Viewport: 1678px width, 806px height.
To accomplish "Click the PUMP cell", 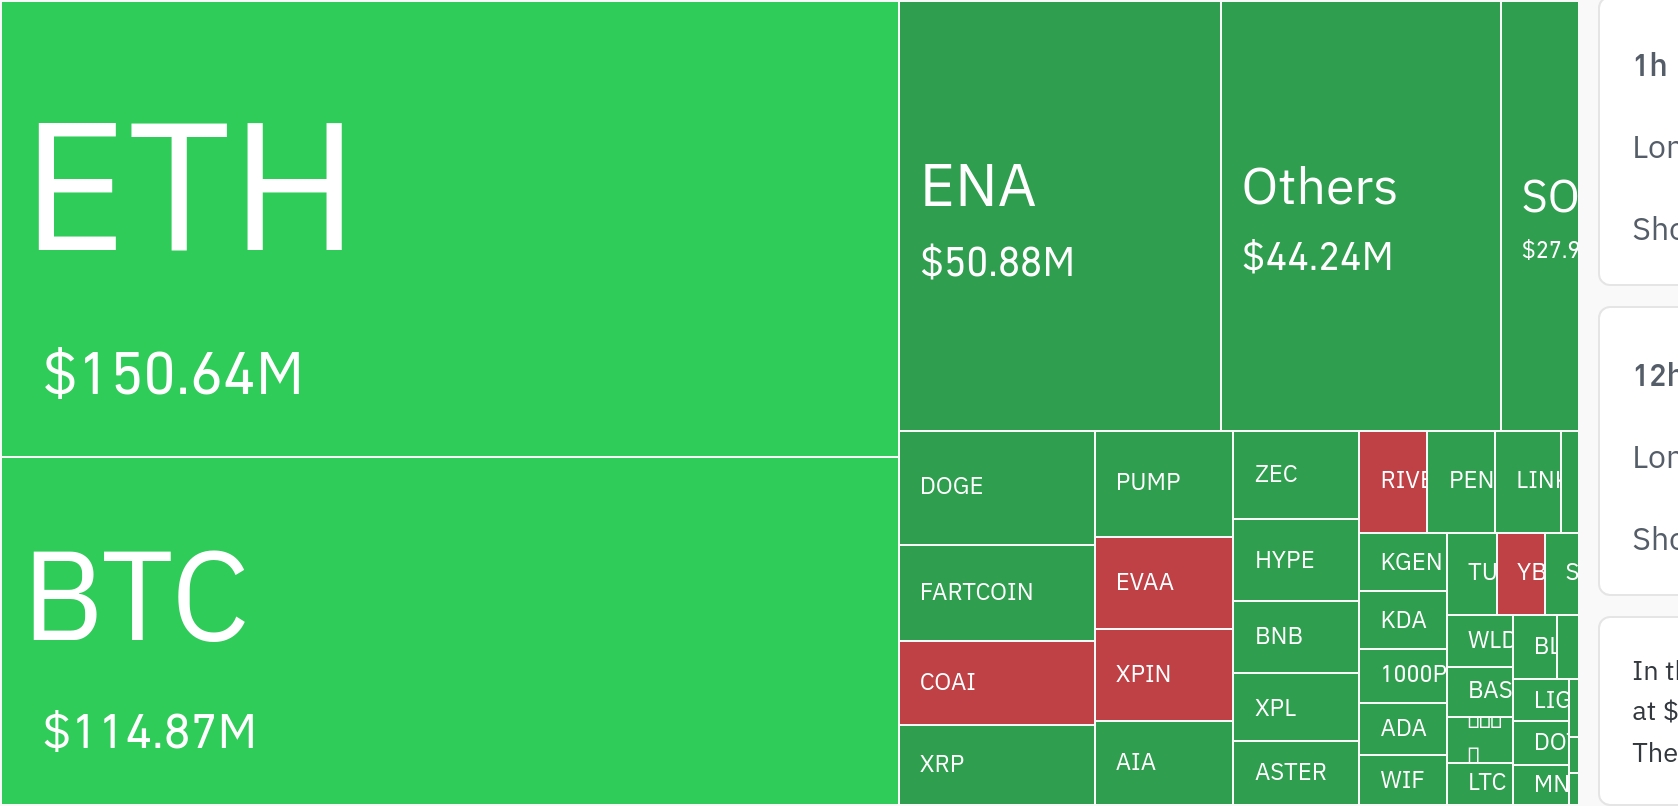I will [1163, 484].
